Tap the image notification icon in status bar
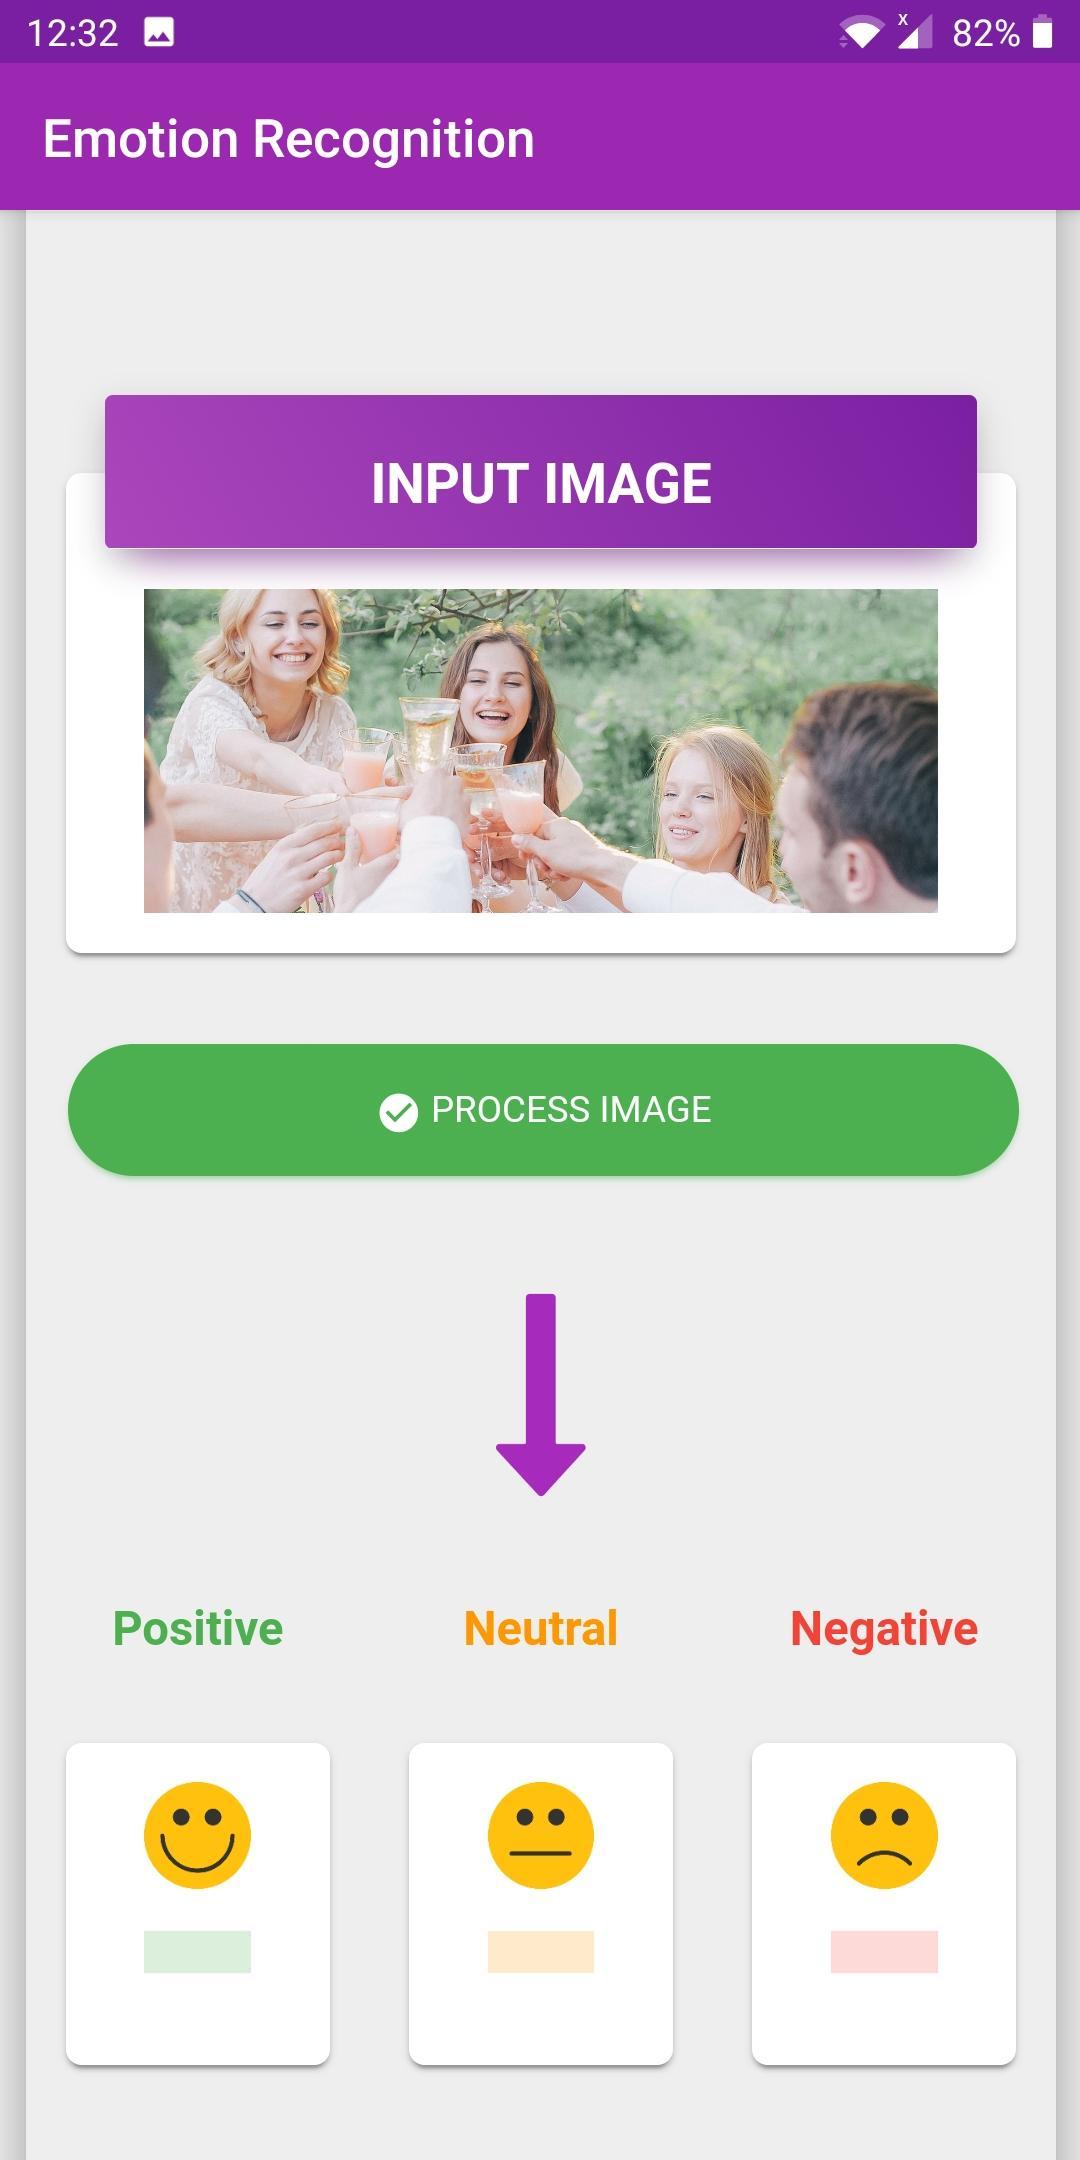The width and height of the screenshot is (1080, 2160). [x=159, y=32]
